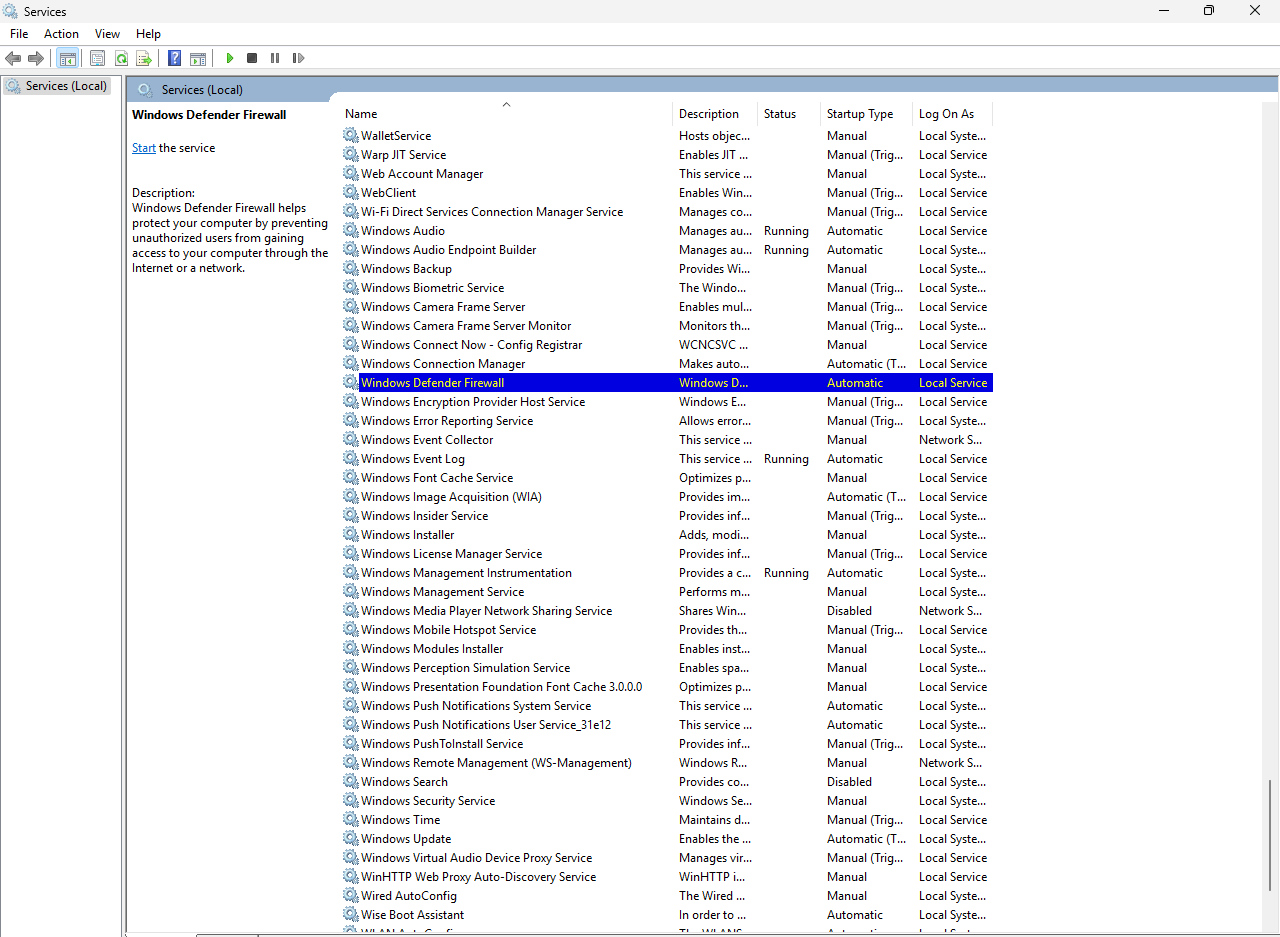This screenshot has width=1280, height=937.
Task: Open the Action menu
Action: (61, 34)
